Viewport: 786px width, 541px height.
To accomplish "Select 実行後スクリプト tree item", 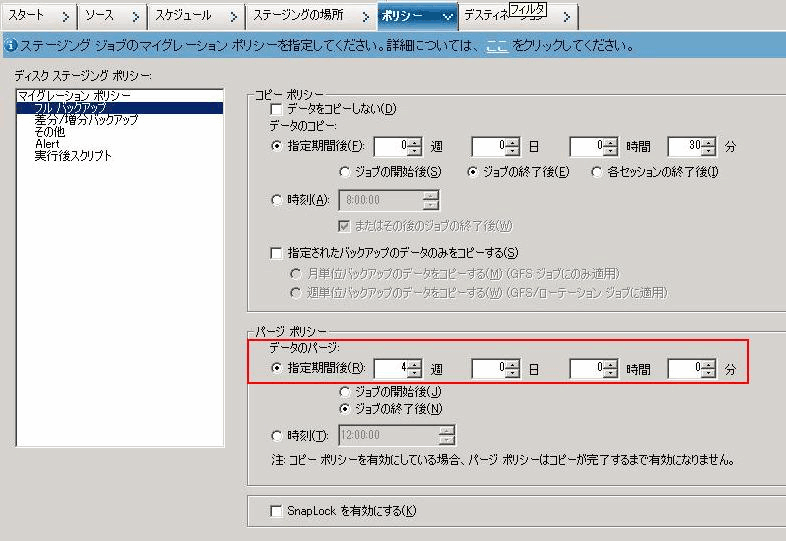I will [73, 155].
